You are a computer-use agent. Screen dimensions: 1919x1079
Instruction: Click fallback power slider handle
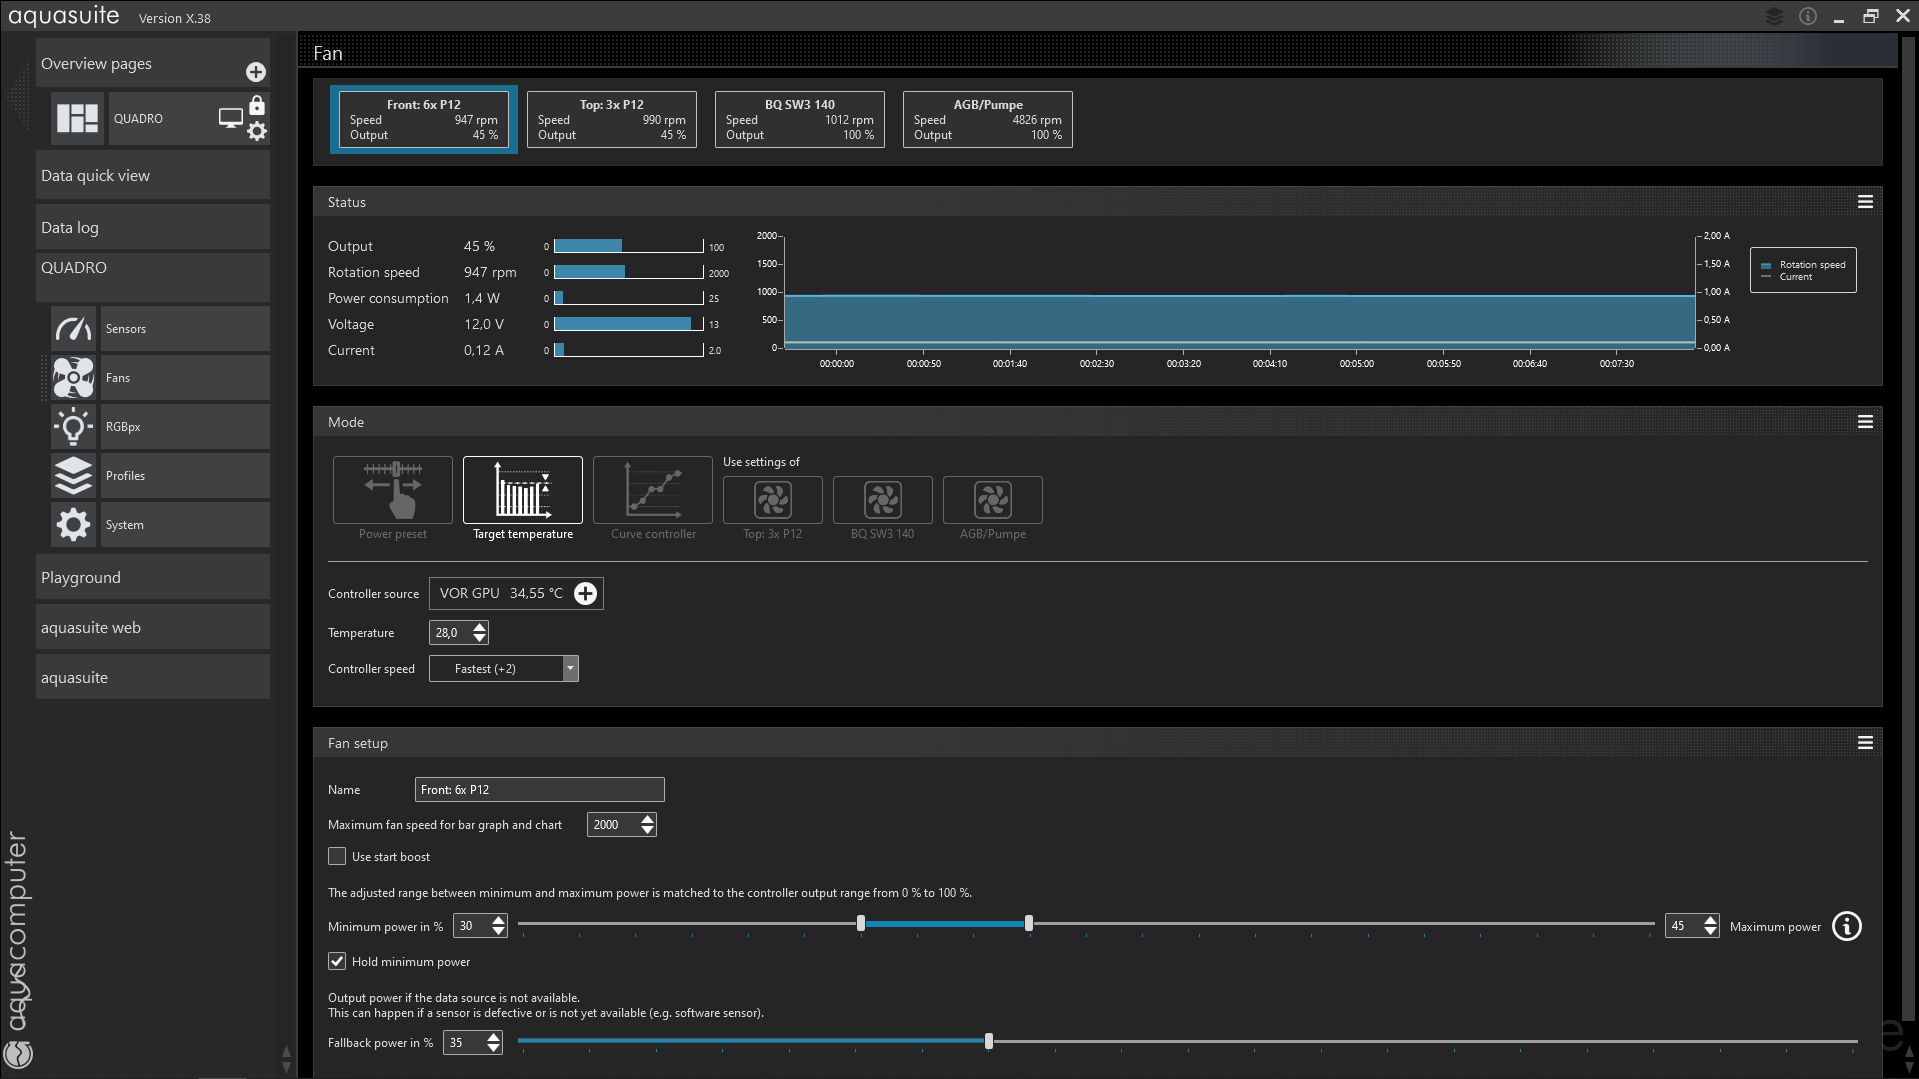tap(989, 1041)
